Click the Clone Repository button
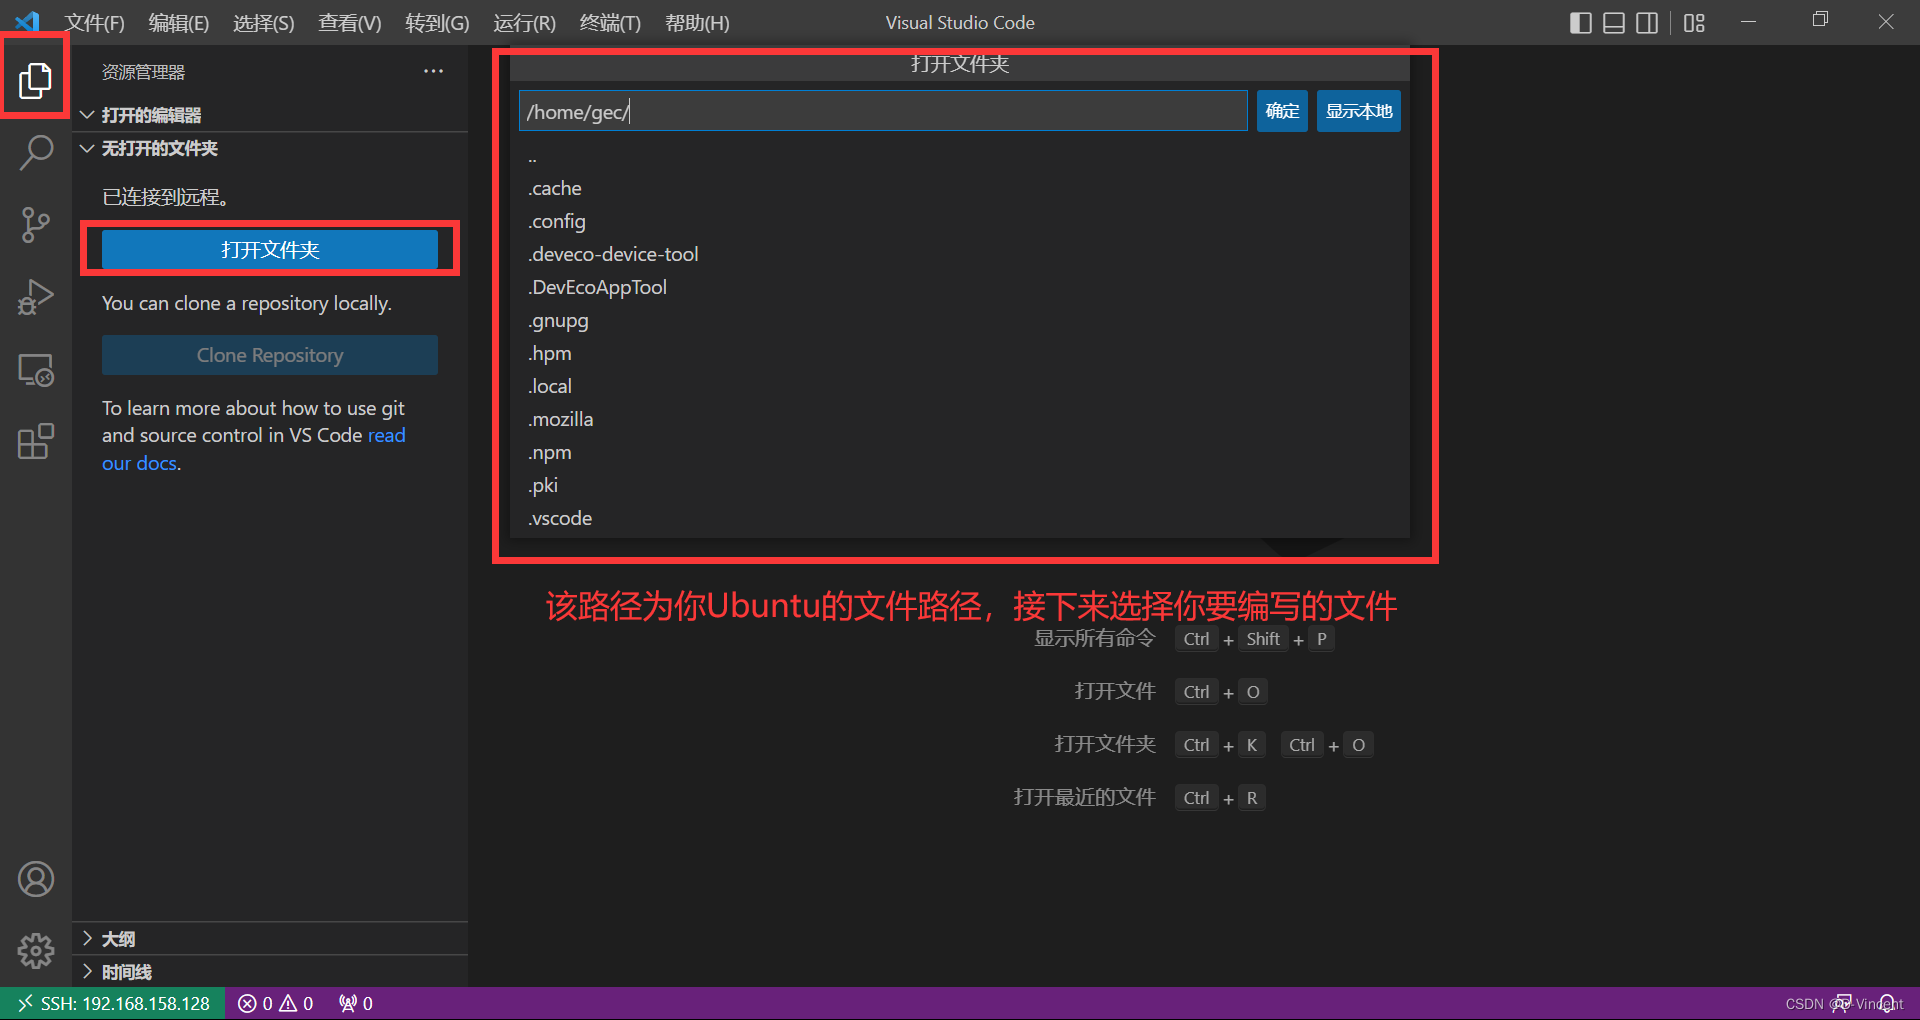1920x1020 pixels. point(270,355)
